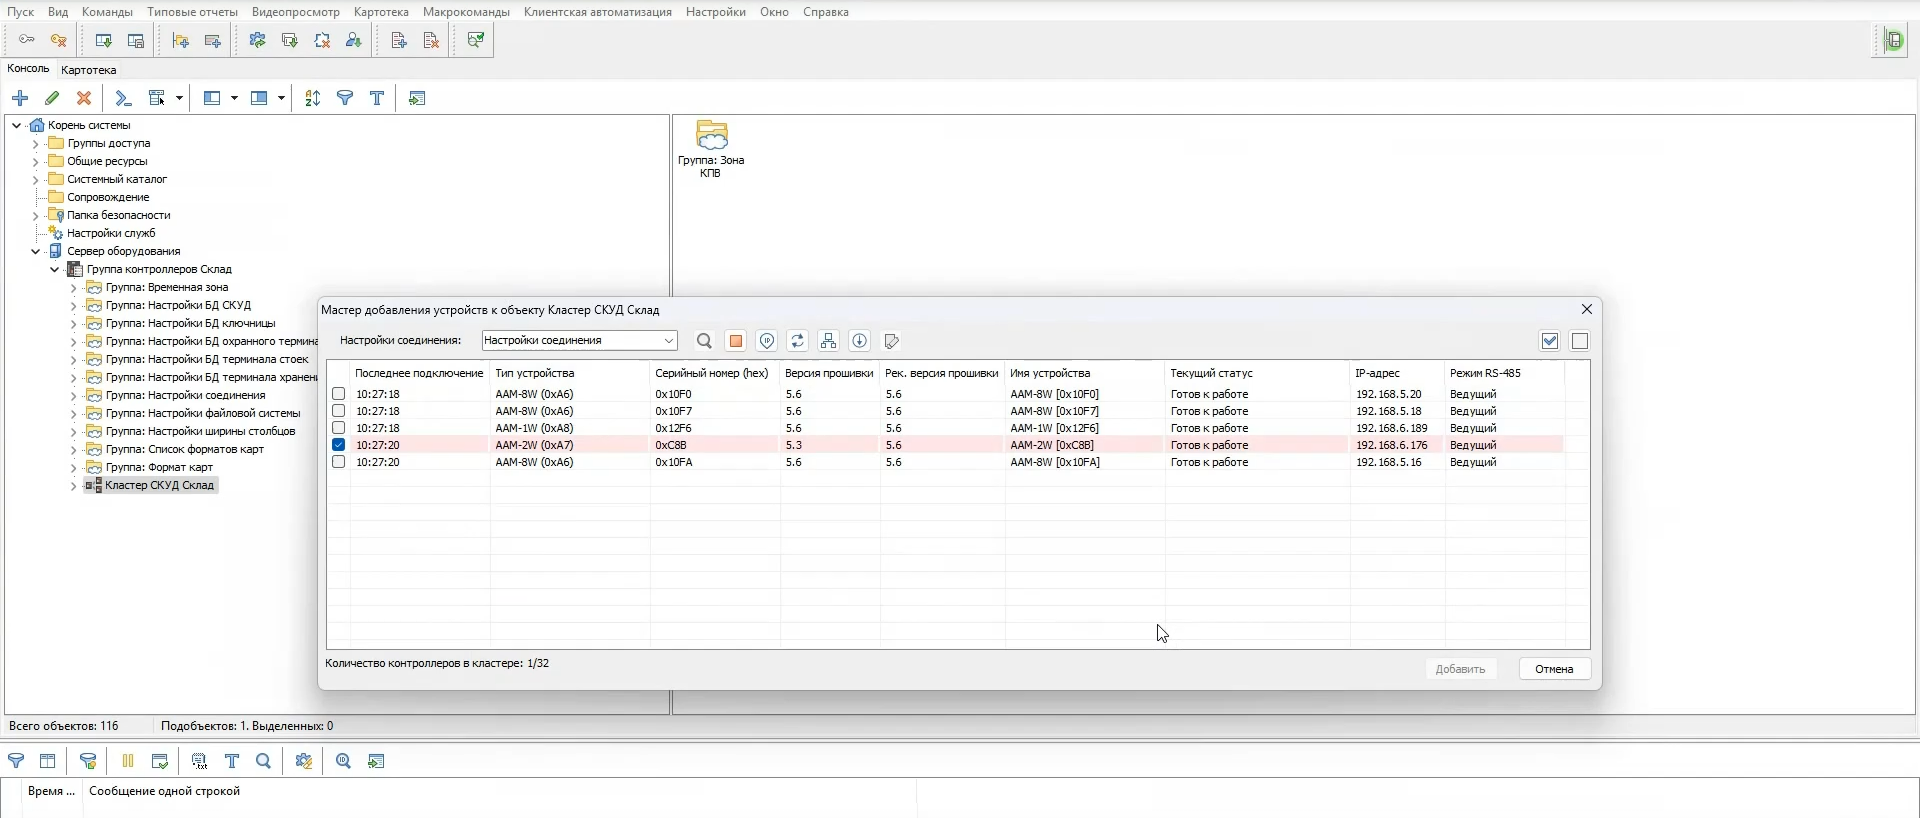This screenshot has height=818, width=1920.
Task: Click the search devices magnifier icon in wizard
Action: [704, 342]
